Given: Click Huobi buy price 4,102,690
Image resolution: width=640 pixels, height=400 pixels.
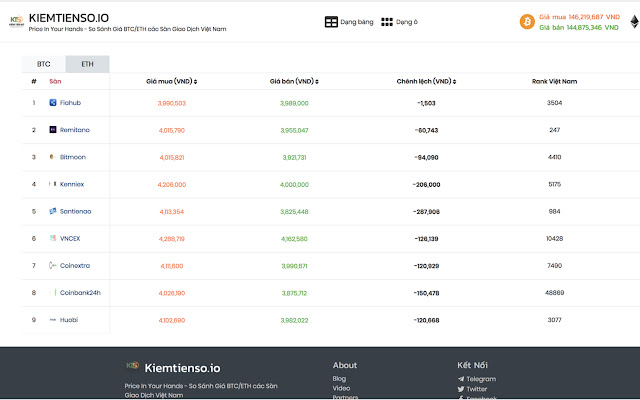Looking at the screenshot, I should (x=172, y=320).
